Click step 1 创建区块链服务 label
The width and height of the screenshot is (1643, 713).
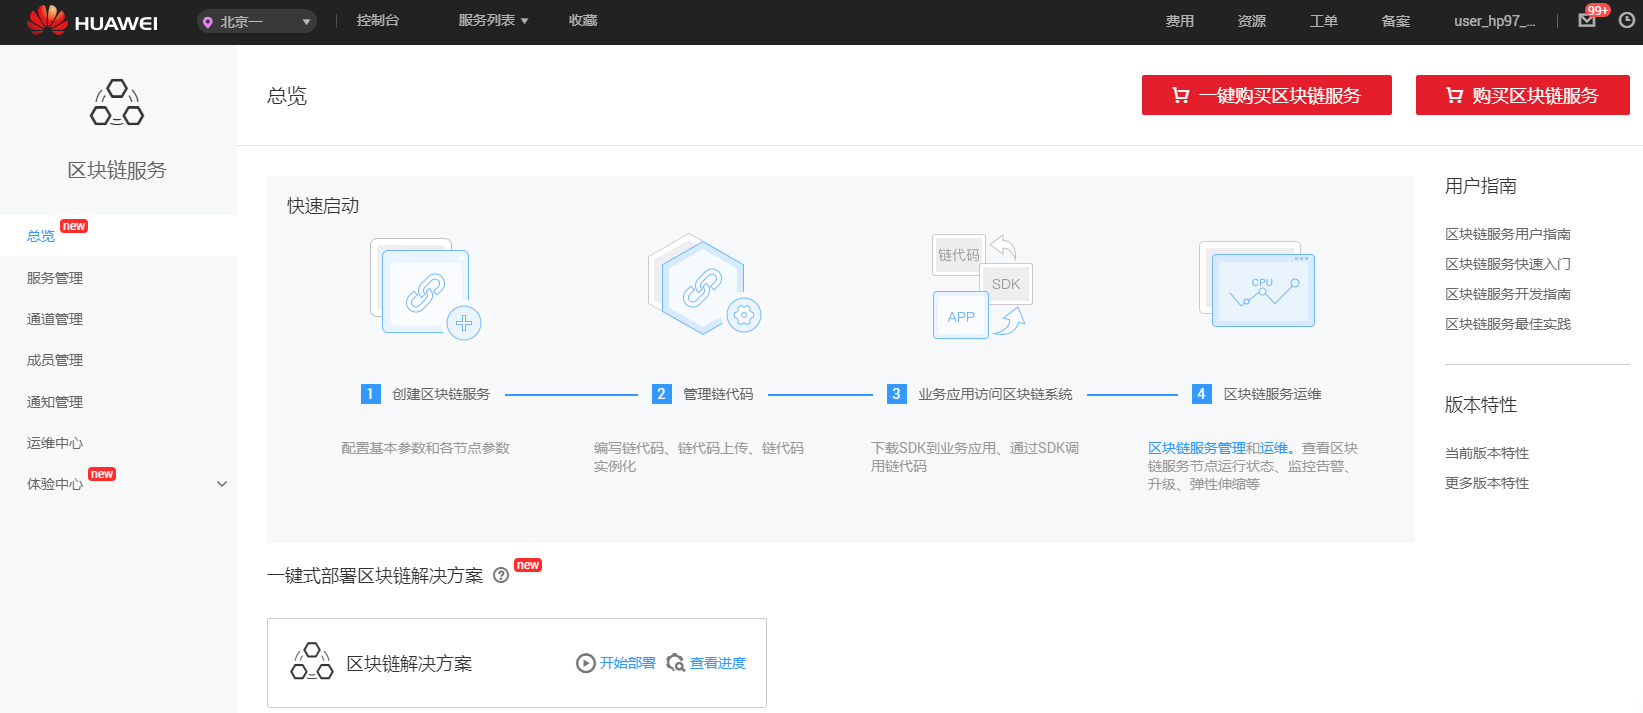[441, 394]
